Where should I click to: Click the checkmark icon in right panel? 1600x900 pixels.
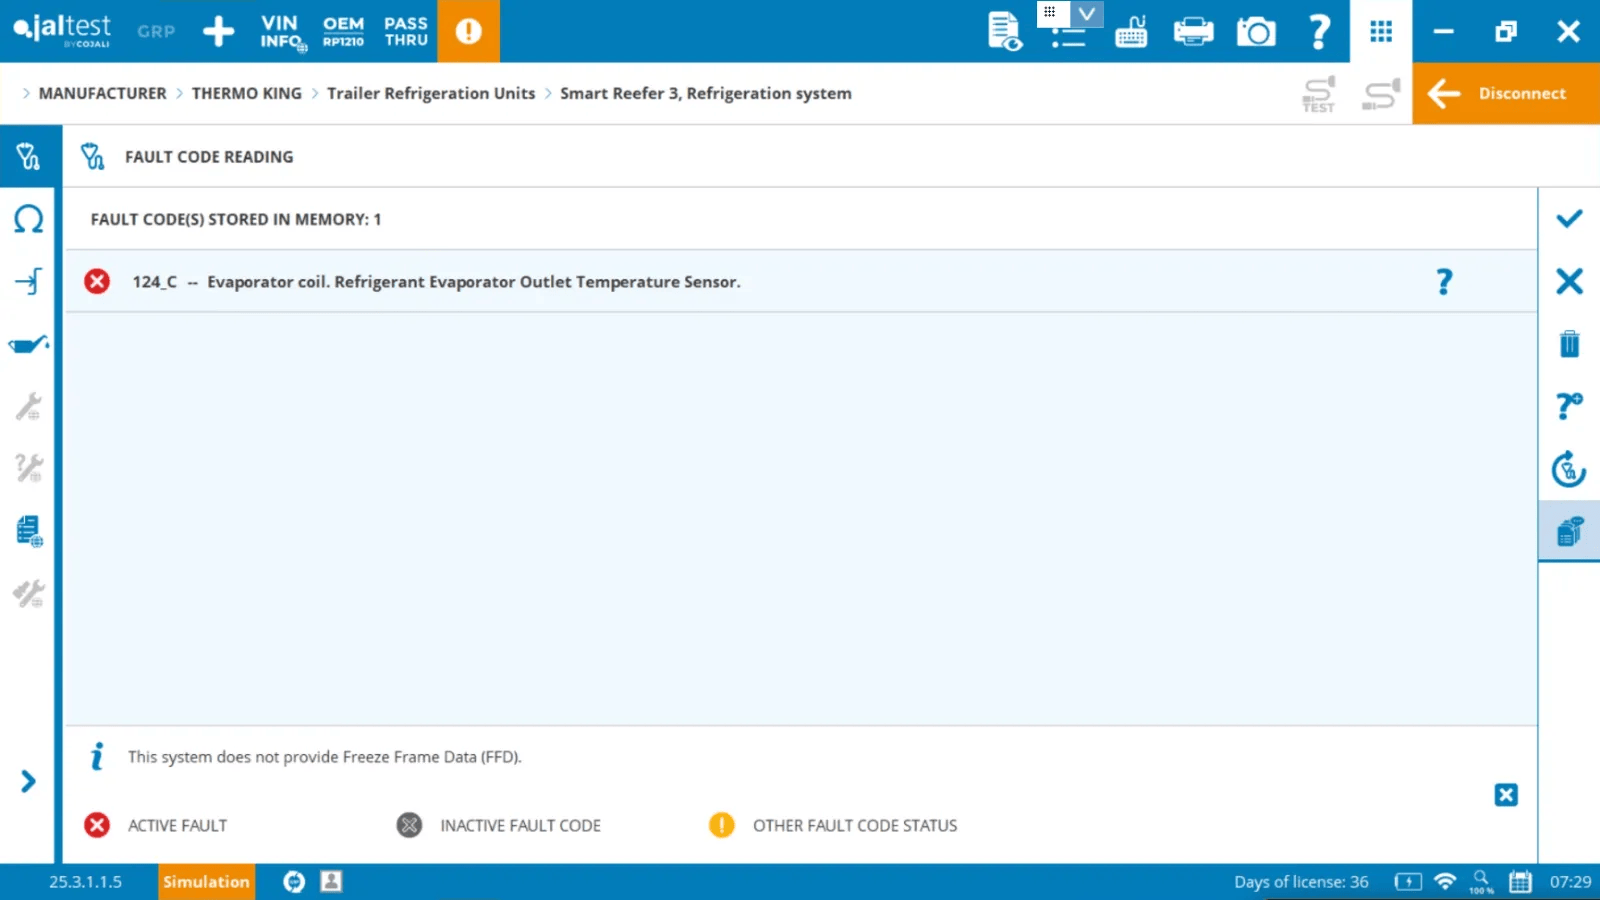click(x=1569, y=218)
